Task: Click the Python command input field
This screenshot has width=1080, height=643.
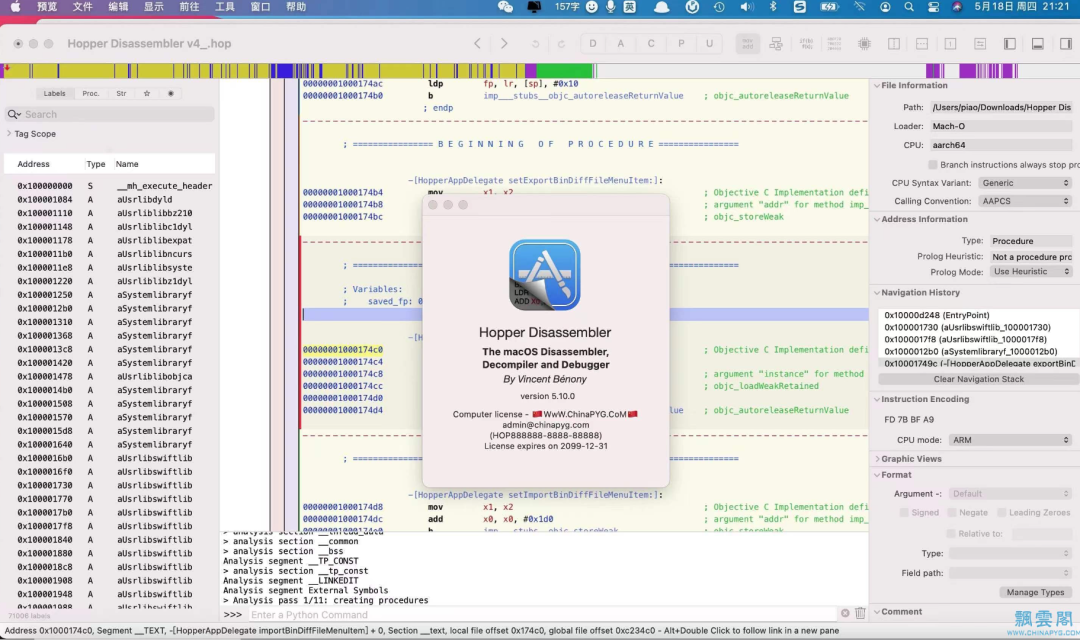Action: [543, 615]
